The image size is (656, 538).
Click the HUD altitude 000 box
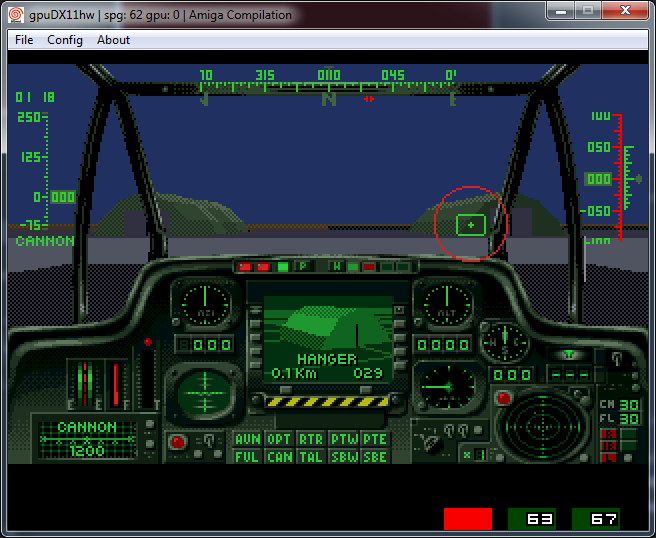(598, 179)
